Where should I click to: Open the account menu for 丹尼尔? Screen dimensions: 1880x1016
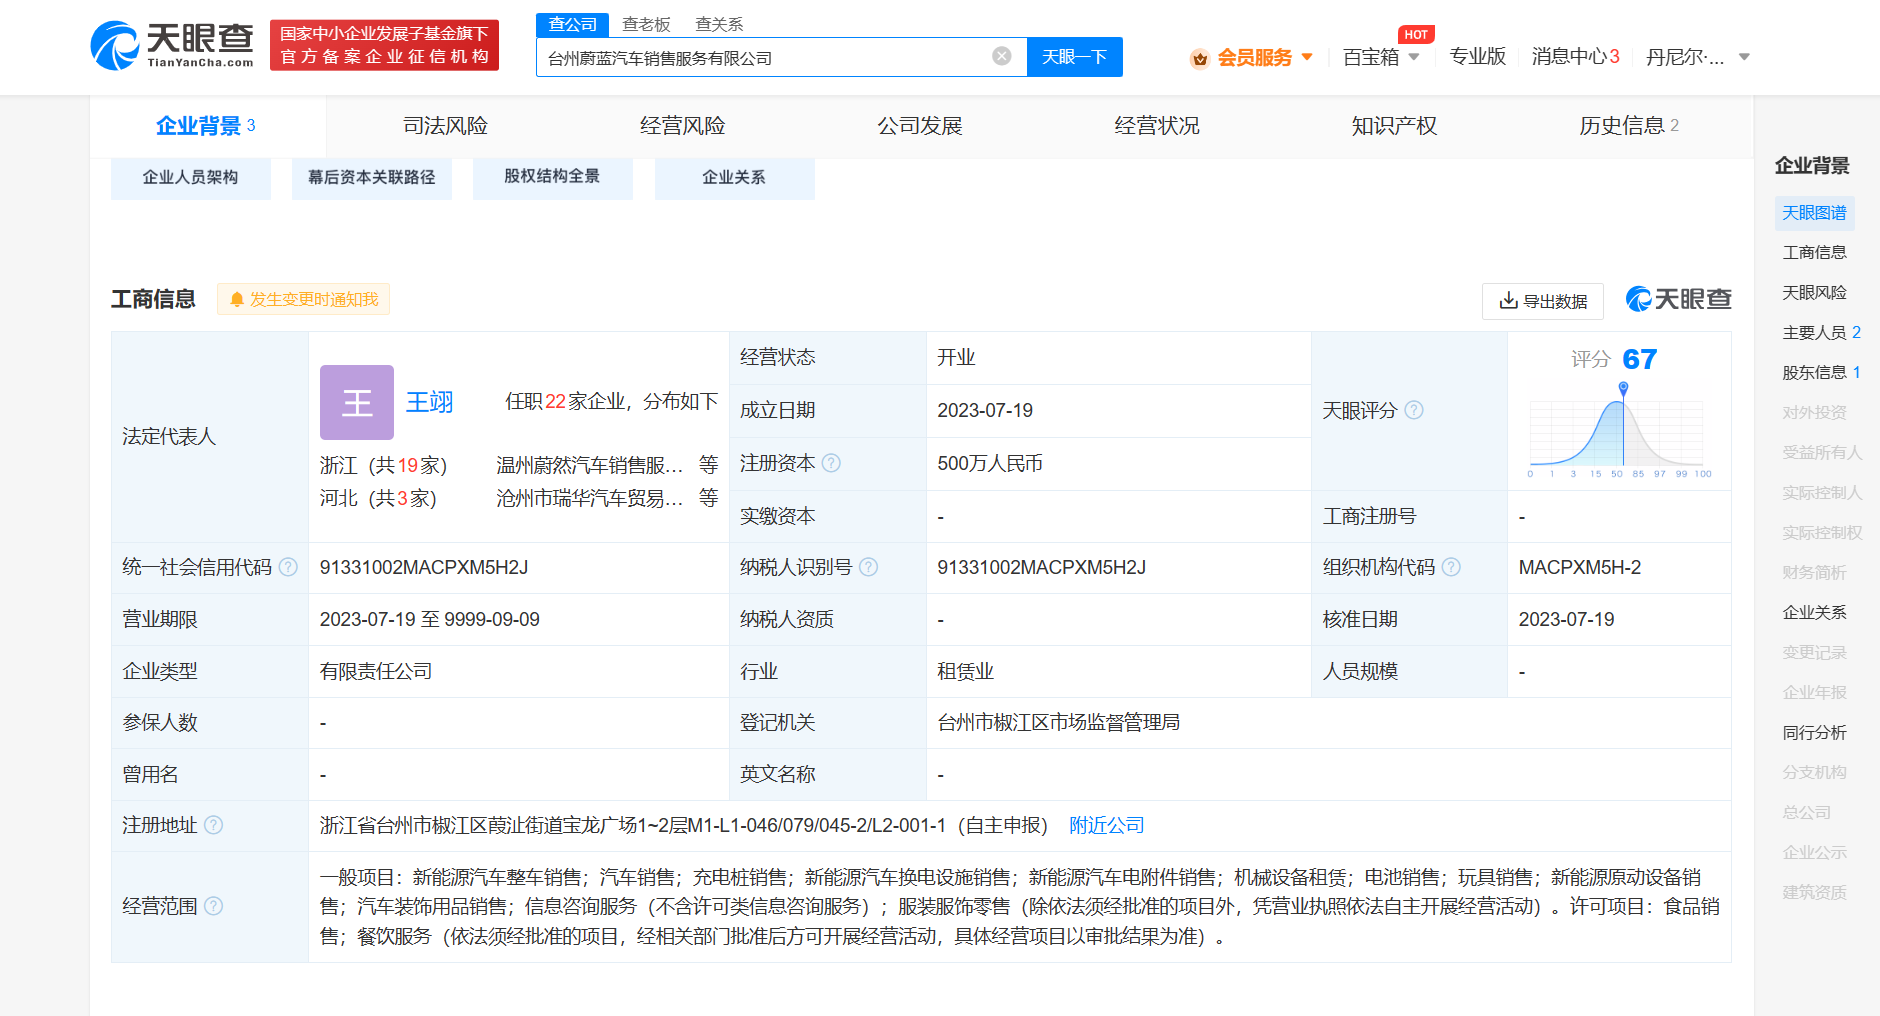[1700, 58]
